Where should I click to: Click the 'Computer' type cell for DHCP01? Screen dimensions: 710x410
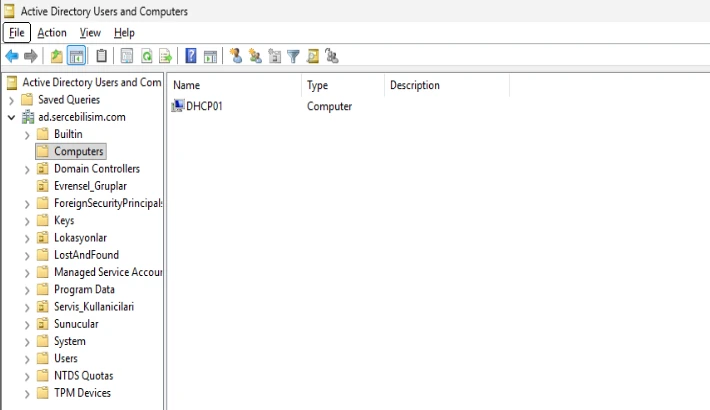tap(329, 106)
